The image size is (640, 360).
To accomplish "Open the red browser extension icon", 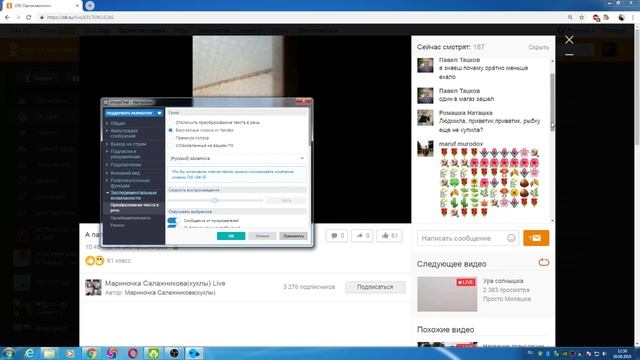I will point(596,18).
